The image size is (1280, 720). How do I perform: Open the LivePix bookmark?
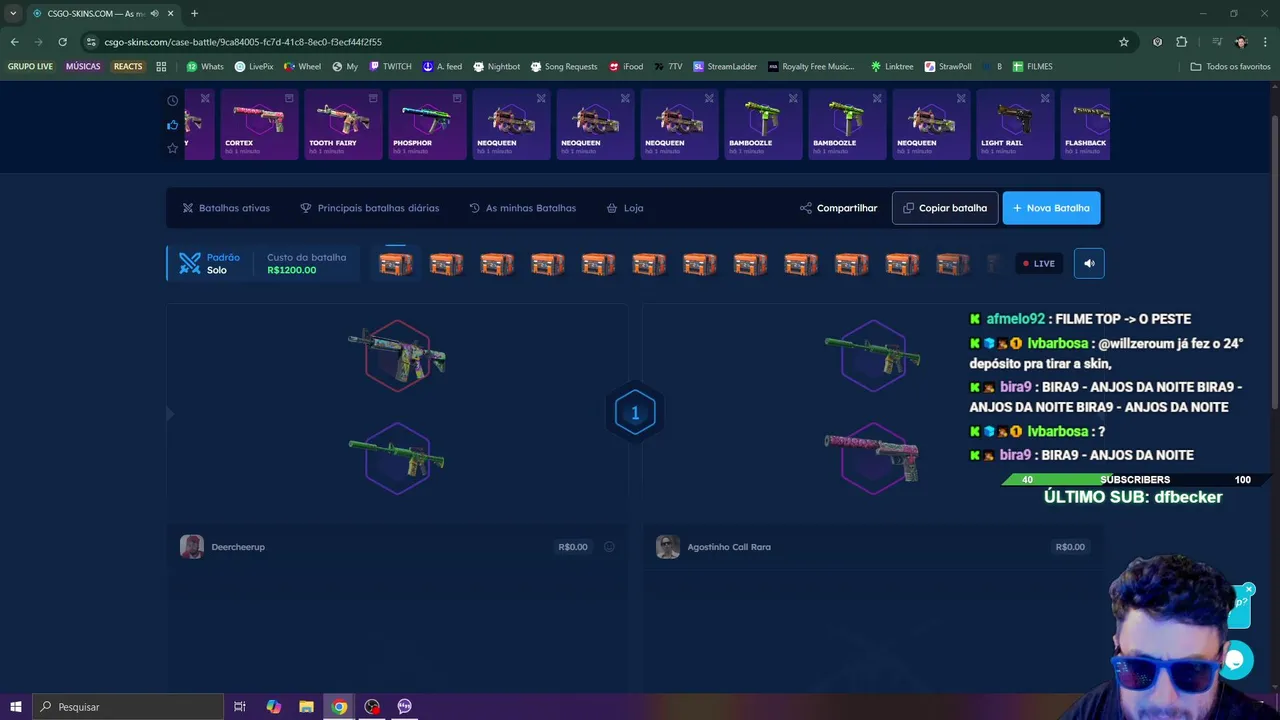(x=254, y=67)
